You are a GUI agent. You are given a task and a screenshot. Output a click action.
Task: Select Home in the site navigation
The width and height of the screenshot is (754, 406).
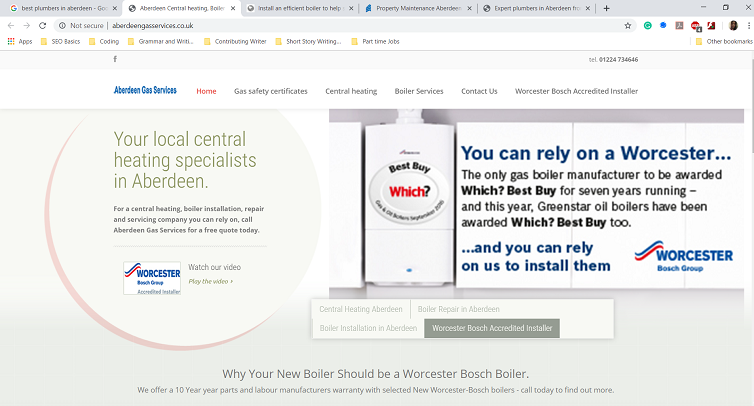206,91
